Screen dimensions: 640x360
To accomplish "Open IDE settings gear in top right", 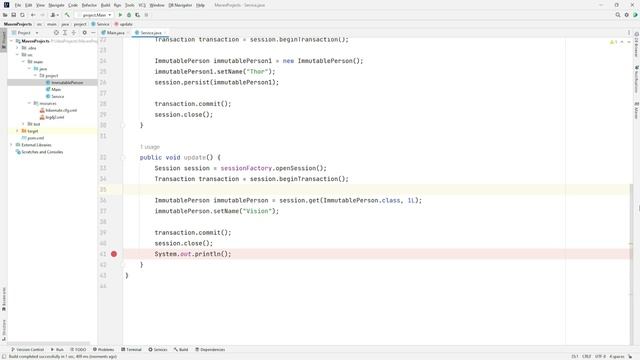I will (627, 15).
